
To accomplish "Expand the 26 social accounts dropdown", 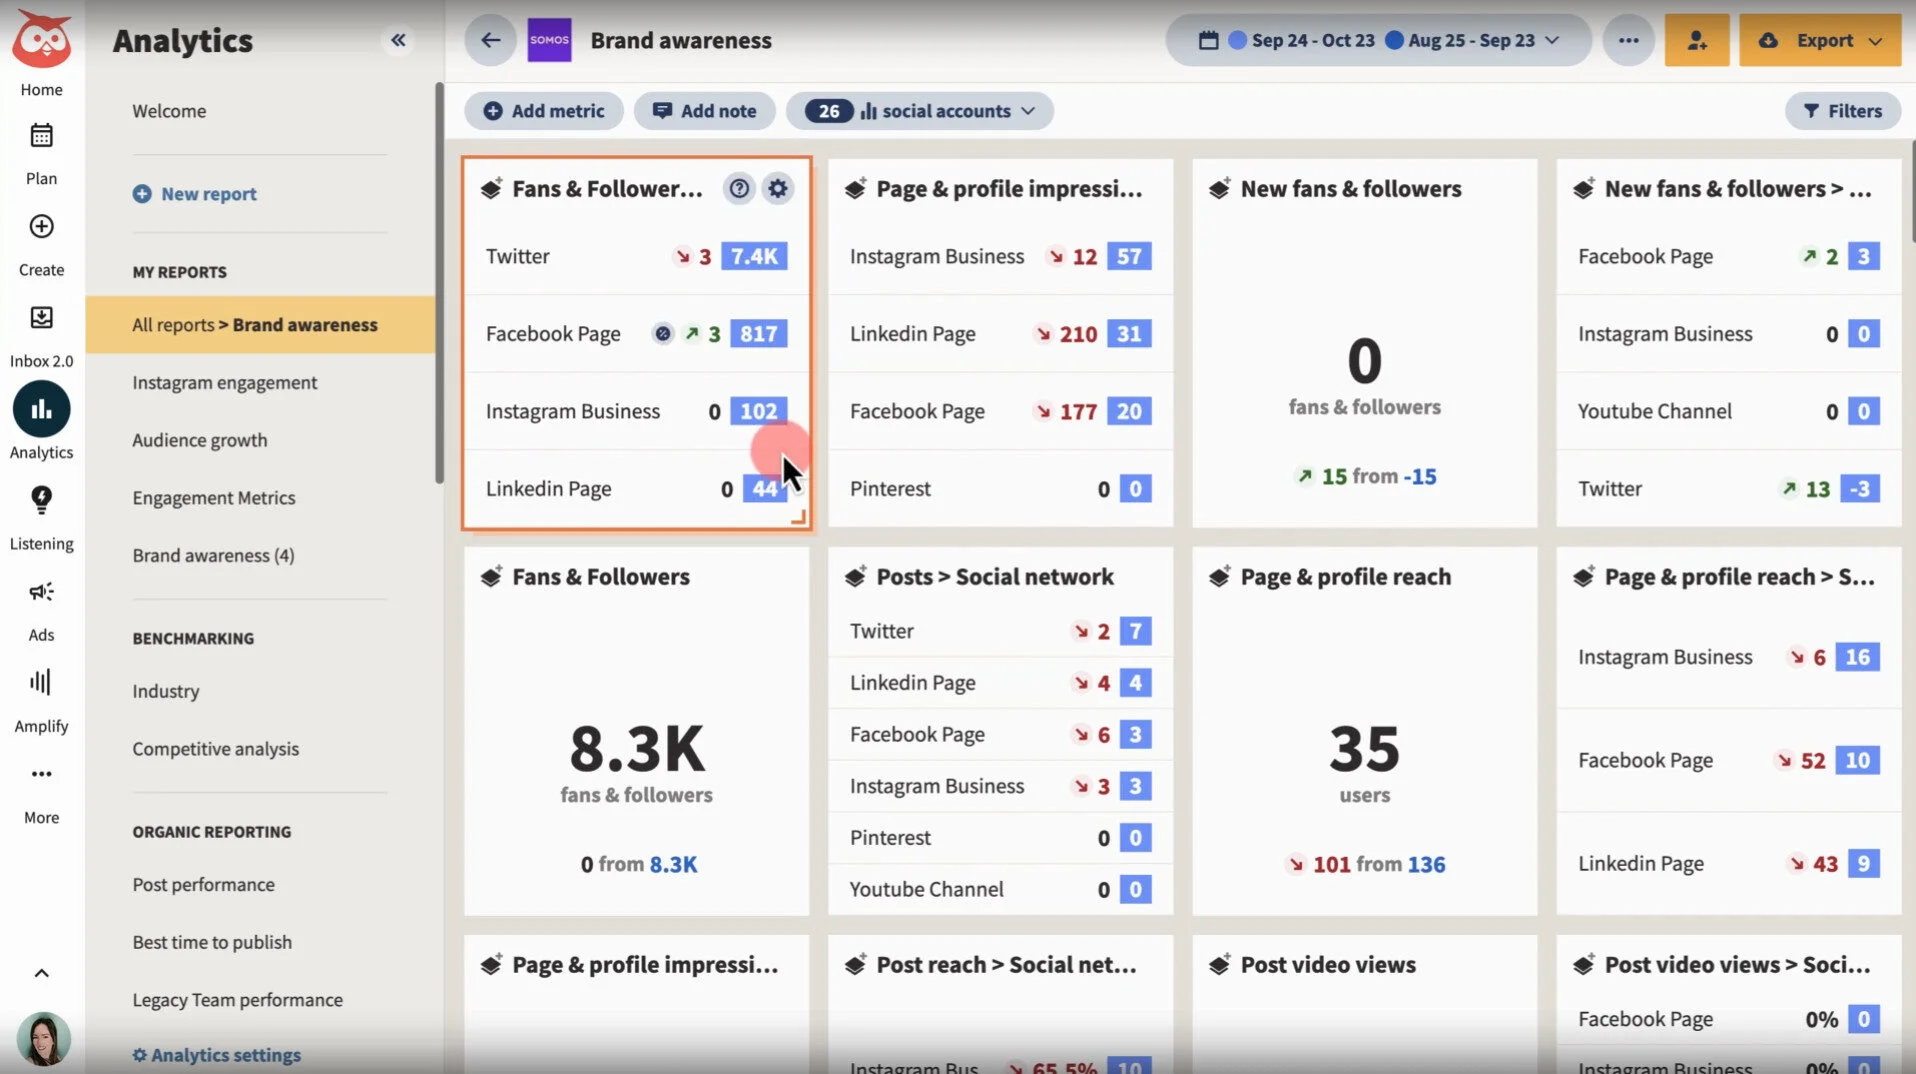I will [920, 111].
